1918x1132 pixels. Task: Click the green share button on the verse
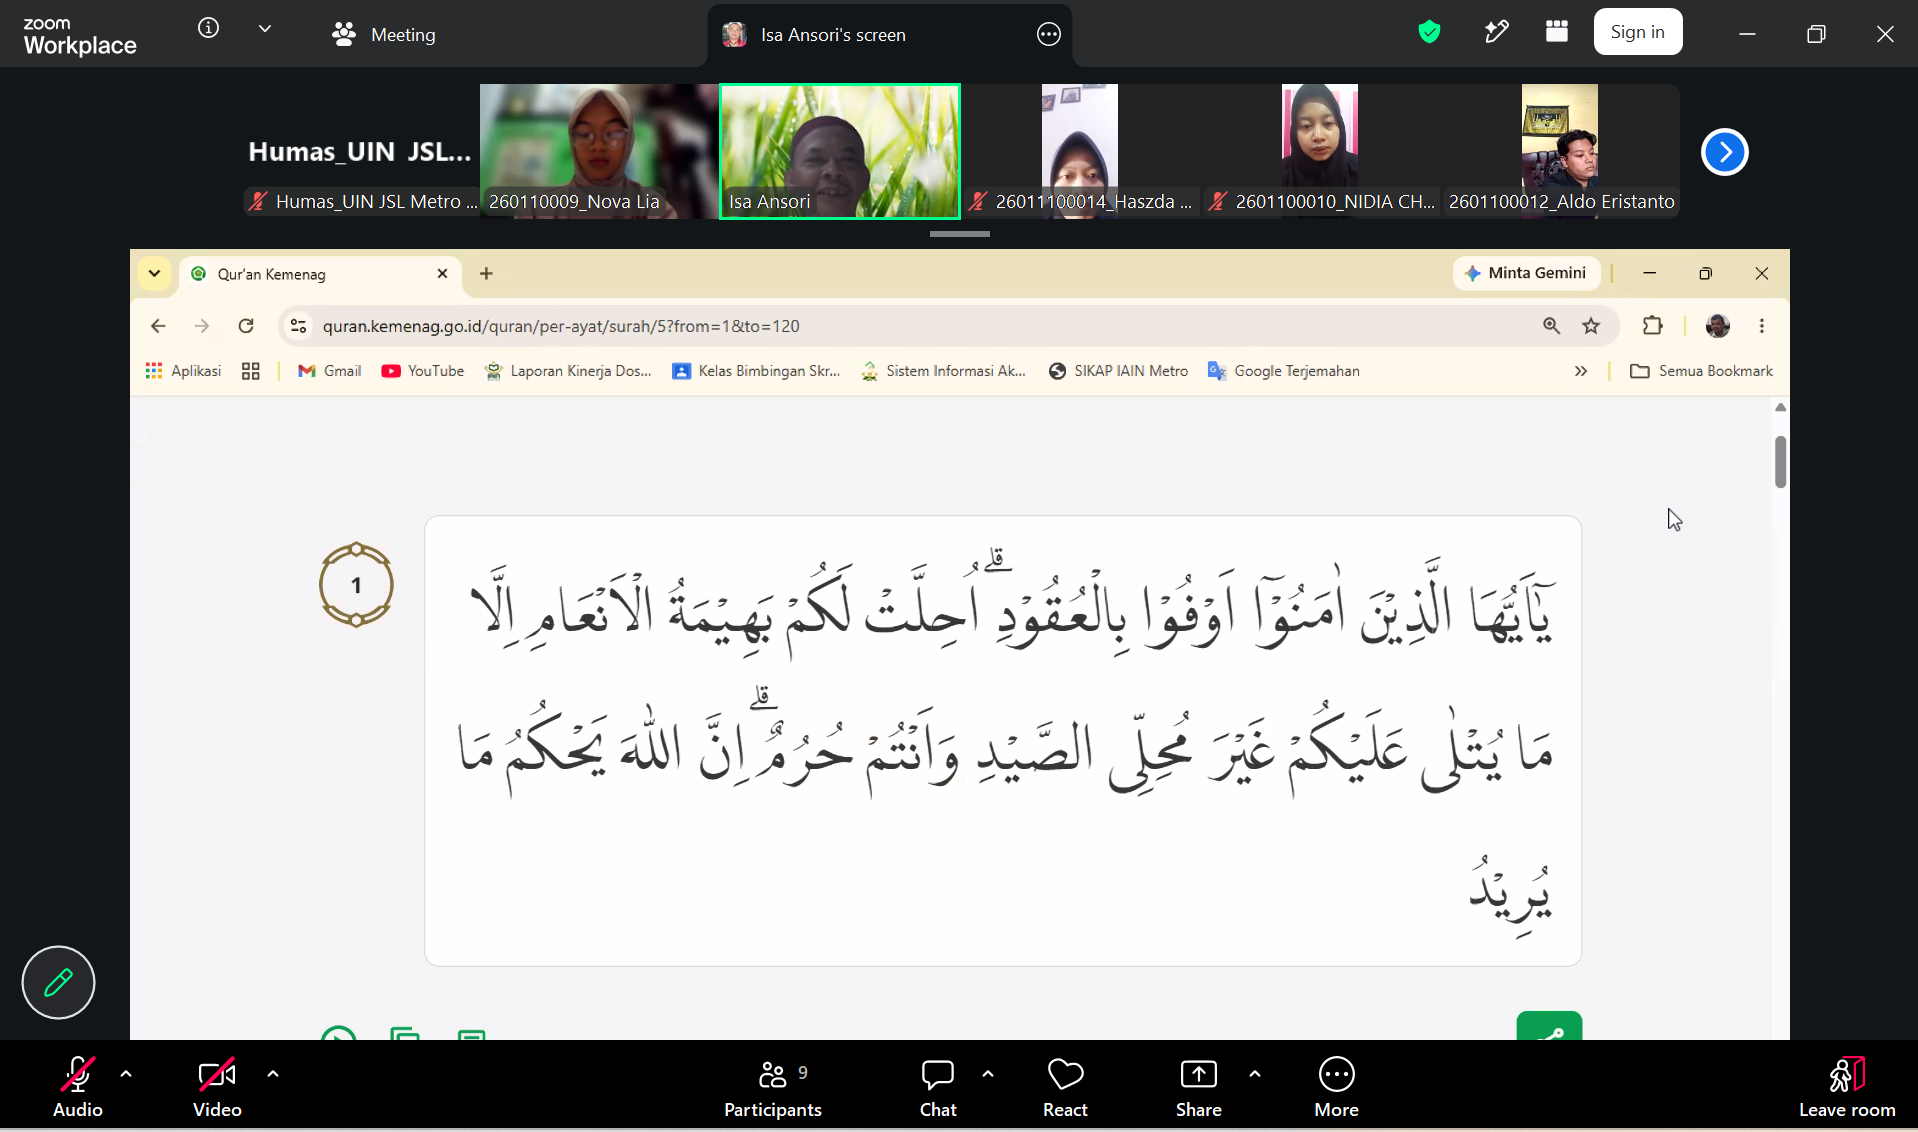click(x=1549, y=1027)
